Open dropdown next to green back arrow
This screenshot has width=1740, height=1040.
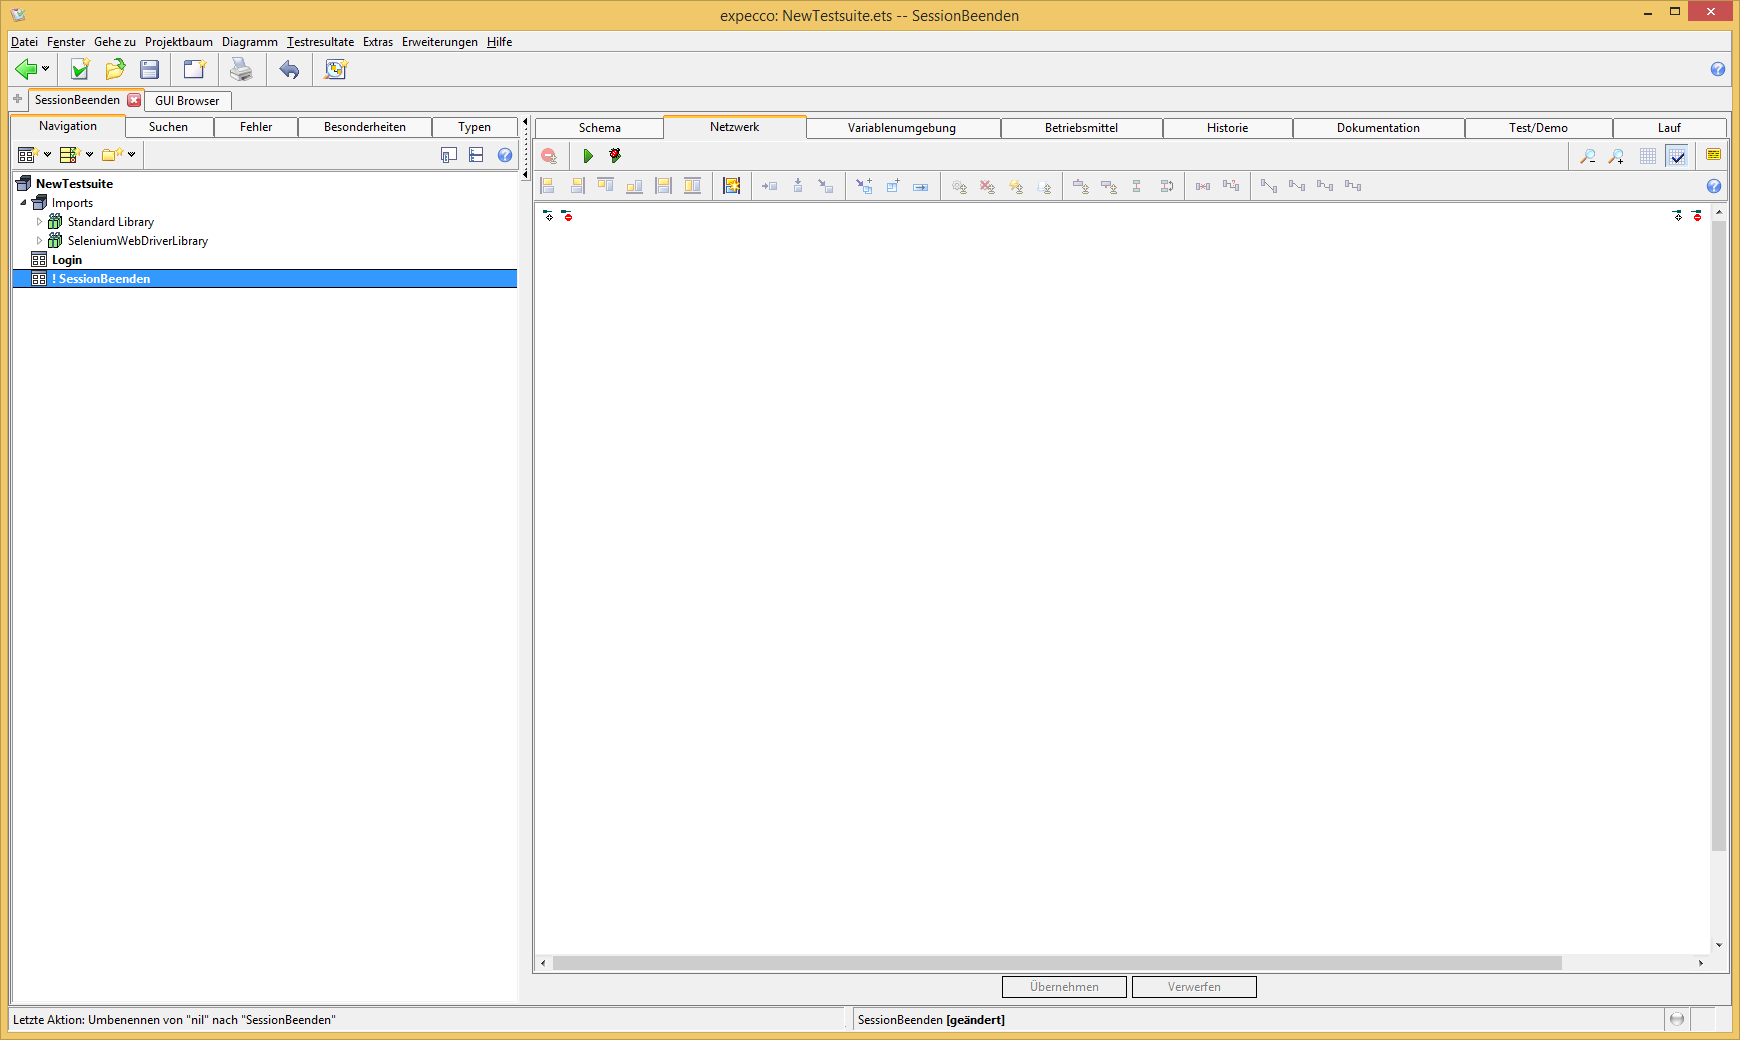[46, 69]
